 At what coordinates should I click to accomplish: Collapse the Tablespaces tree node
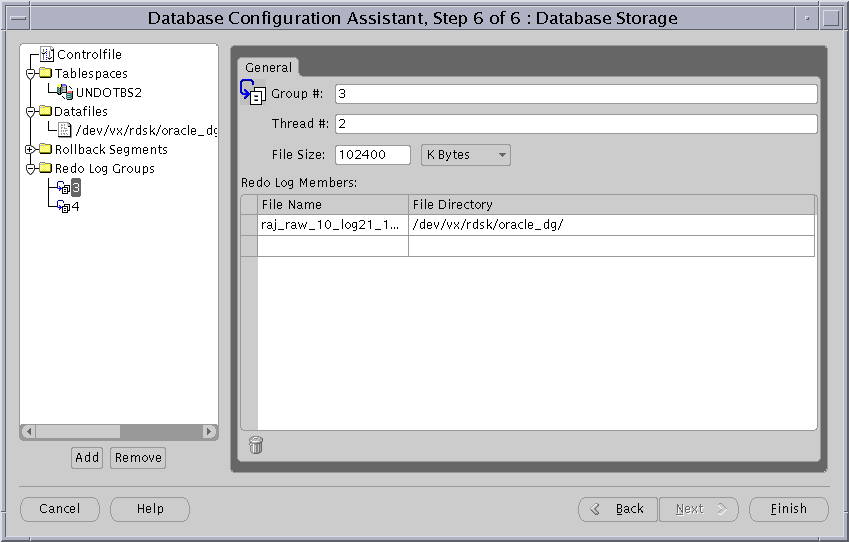[x=30, y=74]
